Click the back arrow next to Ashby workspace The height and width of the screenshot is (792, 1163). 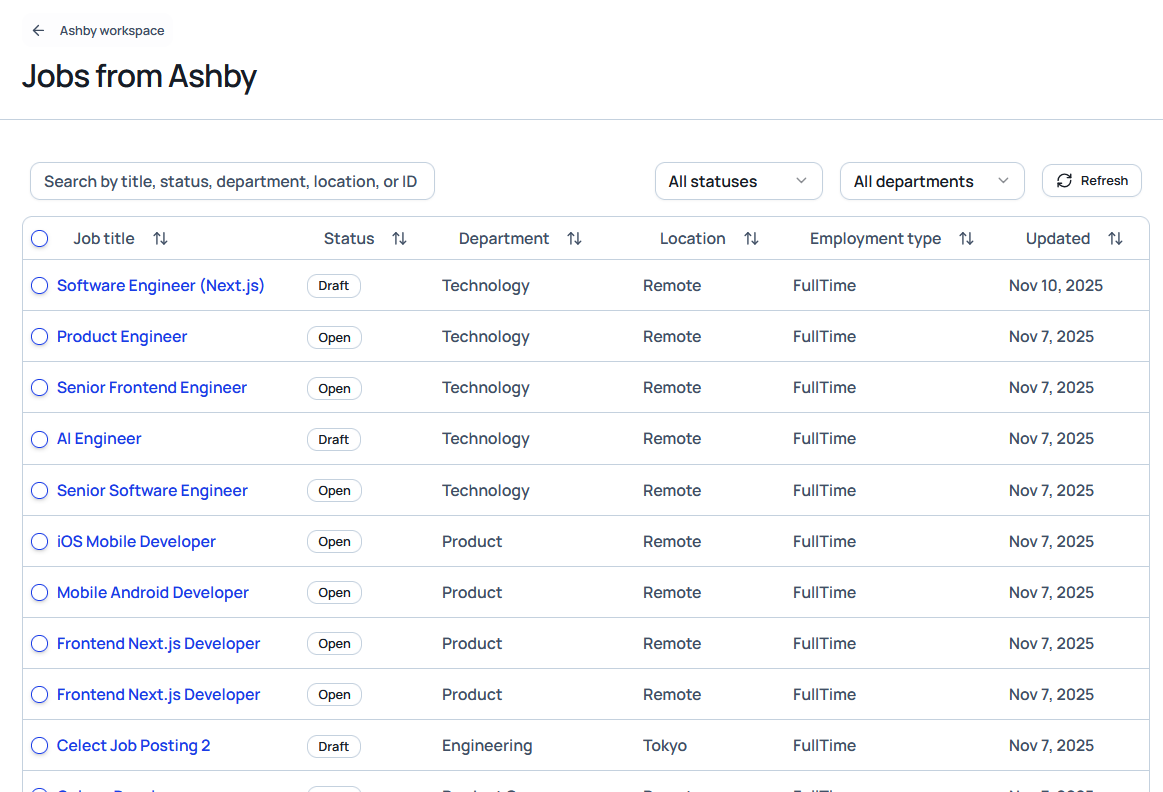point(38,31)
